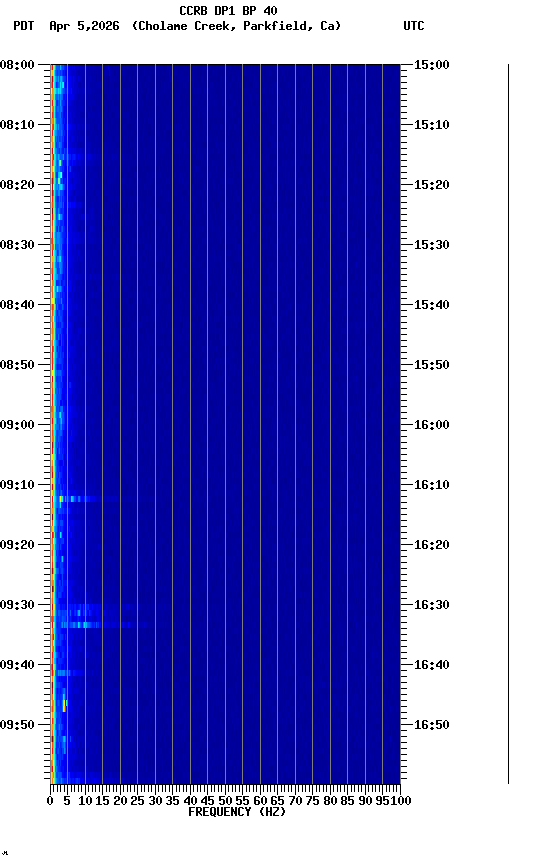Viewport: 552px width, 864px height.
Task: Click the 15:10 UTC time label
Action: pyautogui.click(x=432, y=125)
